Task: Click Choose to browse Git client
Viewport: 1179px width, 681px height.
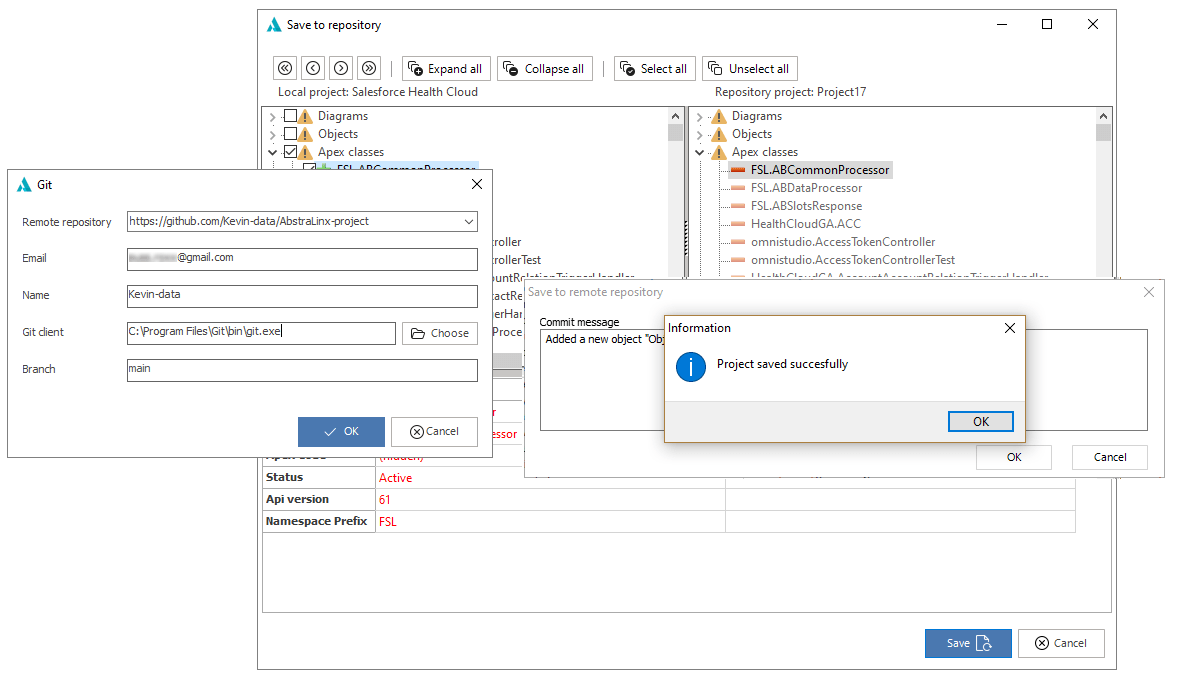Action: 440,333
